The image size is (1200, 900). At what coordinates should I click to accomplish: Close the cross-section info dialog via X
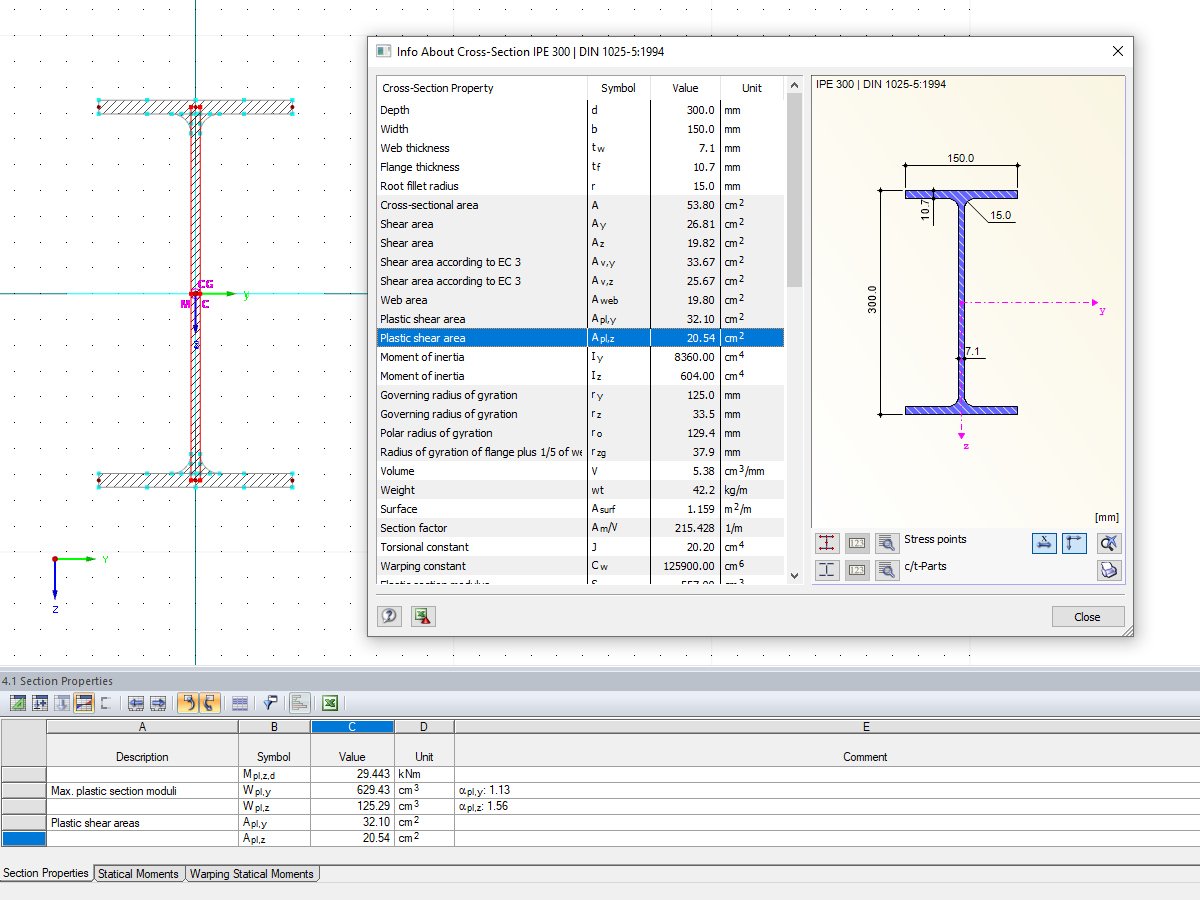pos(1117,51)
